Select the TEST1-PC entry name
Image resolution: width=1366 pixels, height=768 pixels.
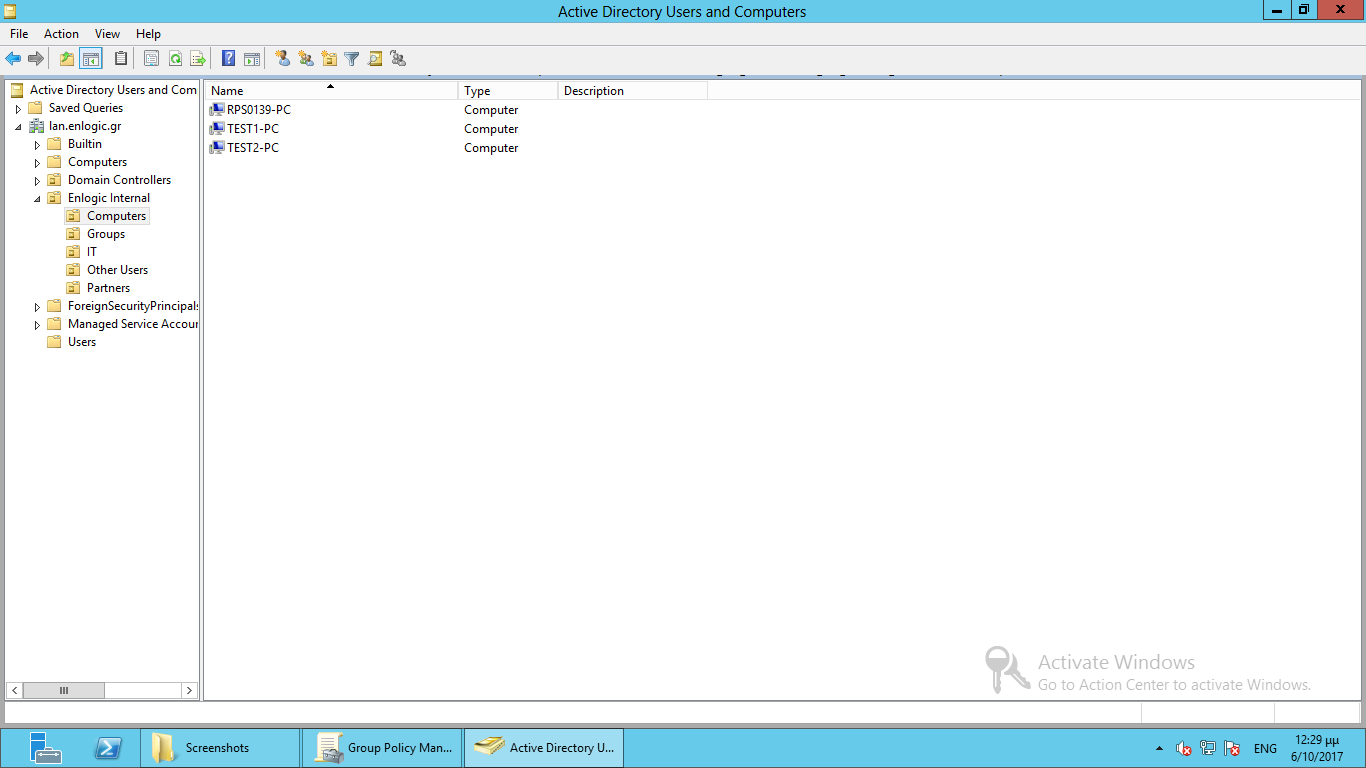253,129
